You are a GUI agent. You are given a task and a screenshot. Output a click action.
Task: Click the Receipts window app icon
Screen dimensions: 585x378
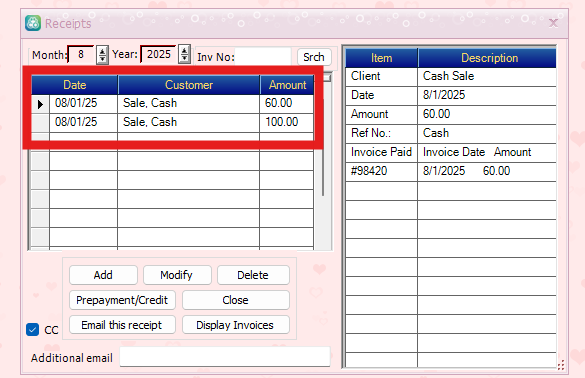pyautogui.click(x=33, y=23)
